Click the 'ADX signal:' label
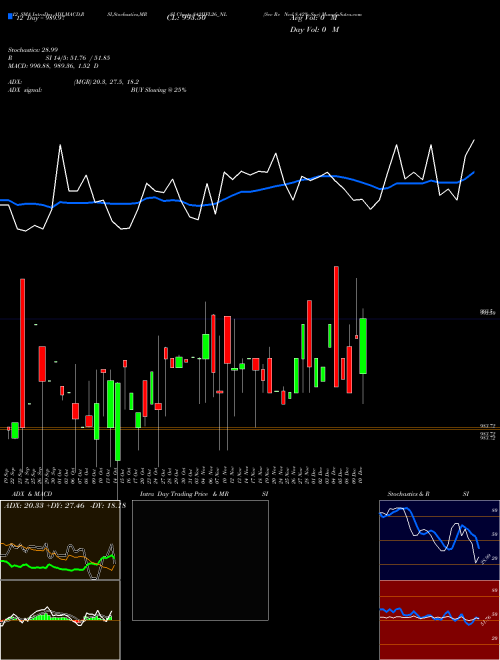The image size is (500, 660). pyautogui.click(x=25, y=90)
